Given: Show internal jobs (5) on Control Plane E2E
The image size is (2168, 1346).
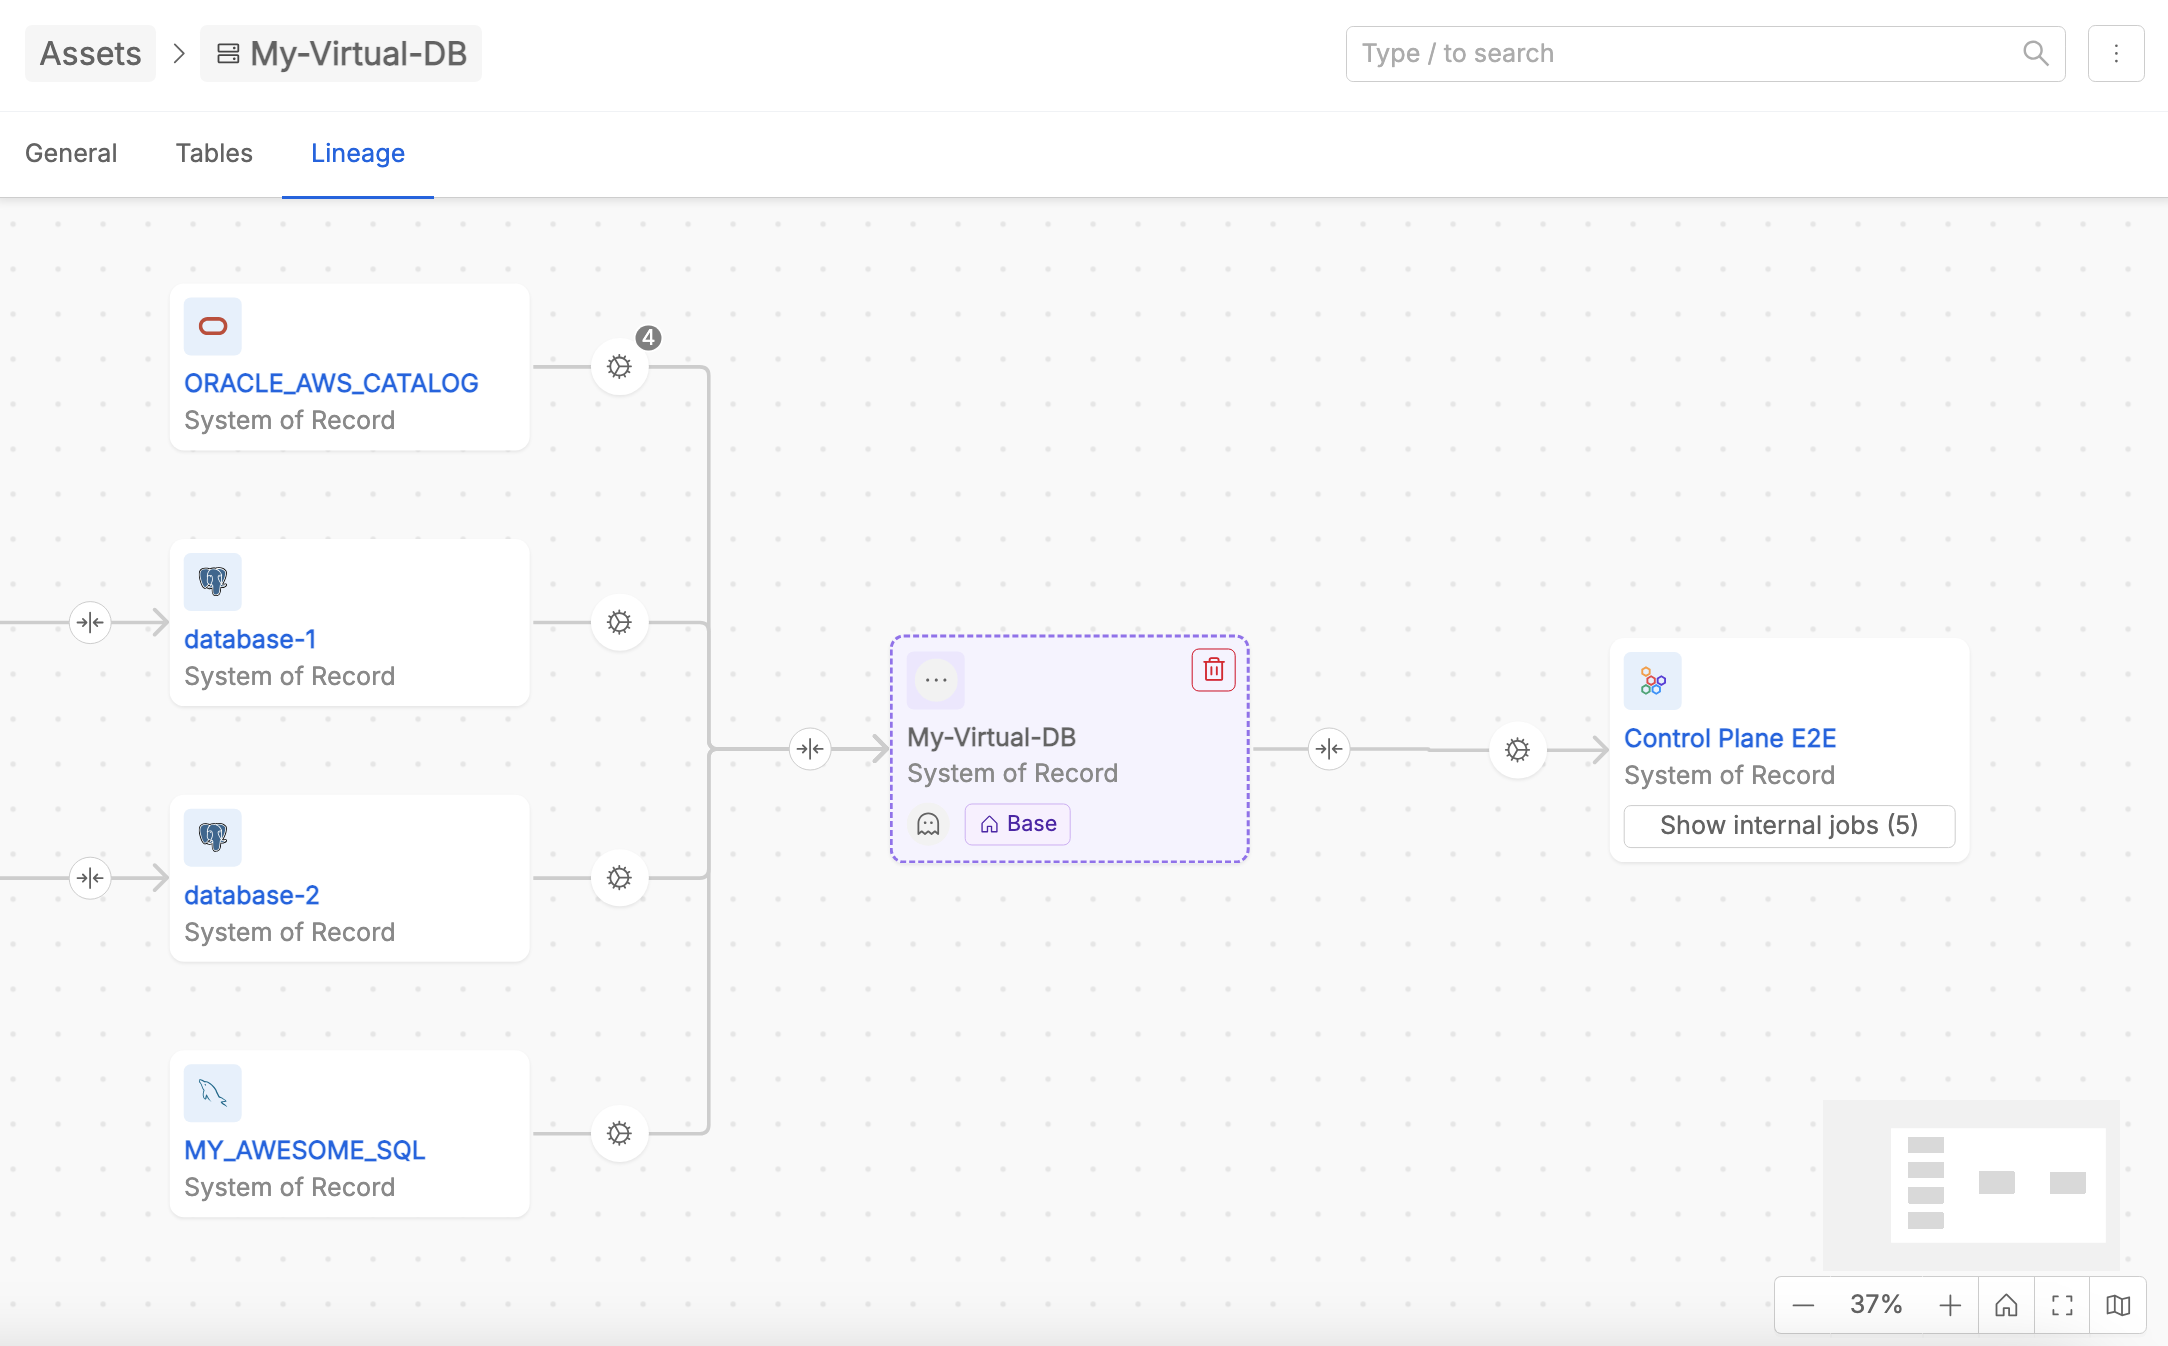Looking at the screenshot, I should (1789, 826).
